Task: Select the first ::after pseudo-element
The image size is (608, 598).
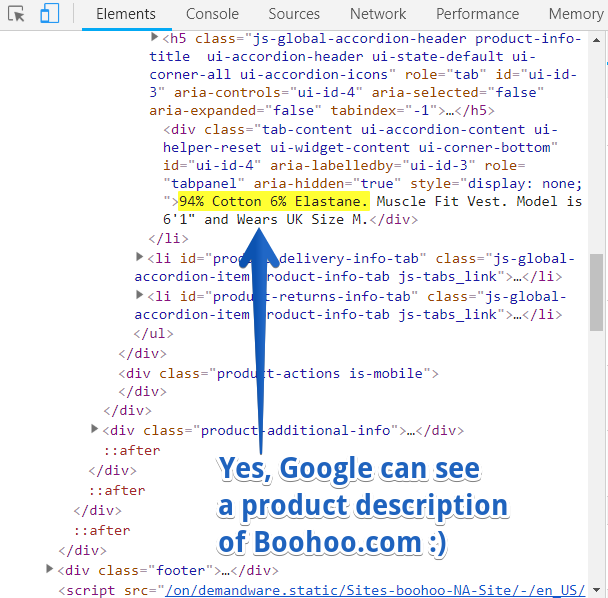Action: (131, 450)
